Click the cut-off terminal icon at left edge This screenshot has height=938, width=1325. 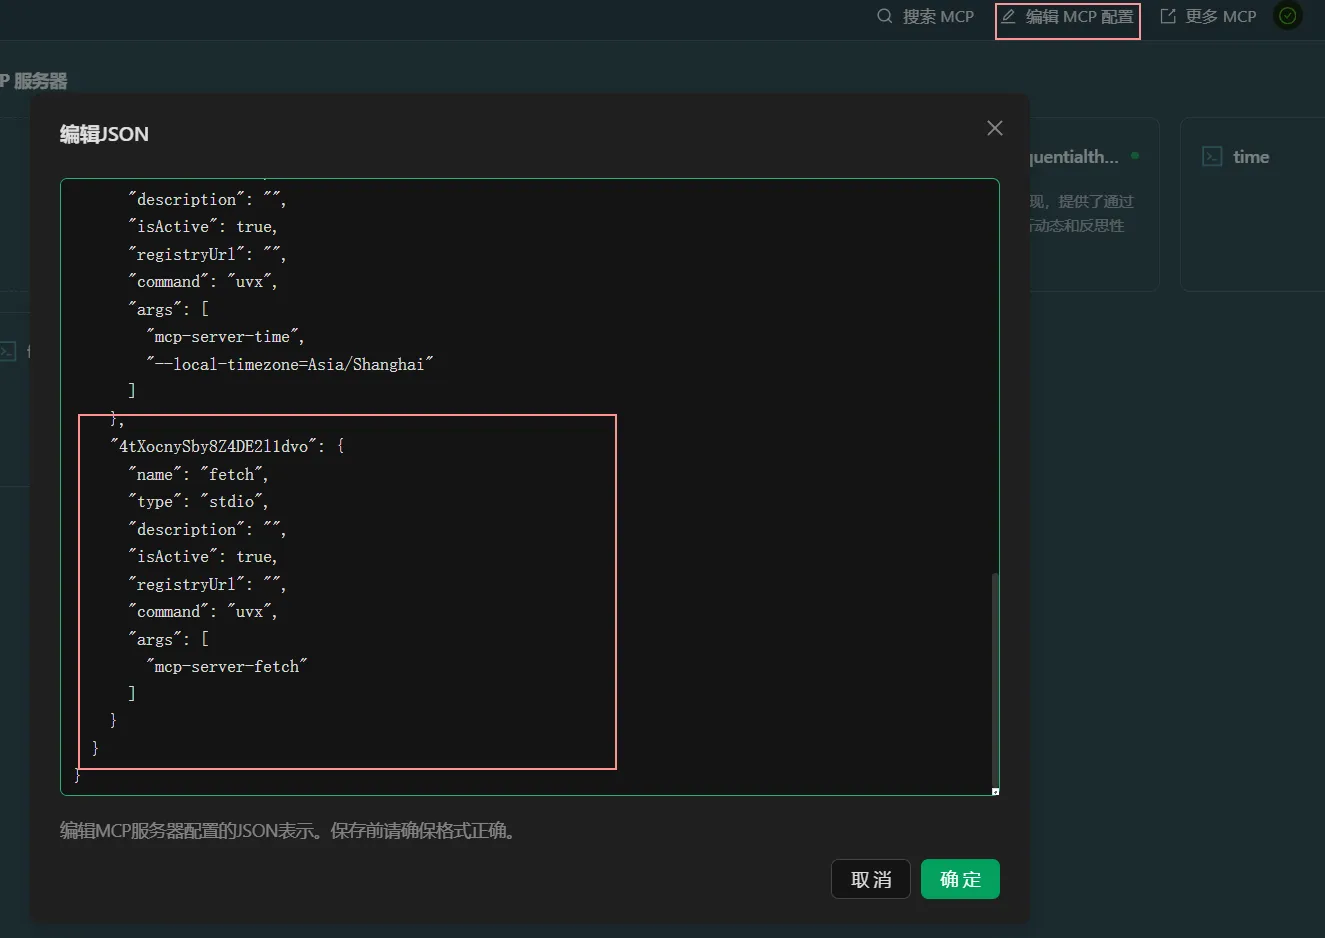(x=8, y=351)
